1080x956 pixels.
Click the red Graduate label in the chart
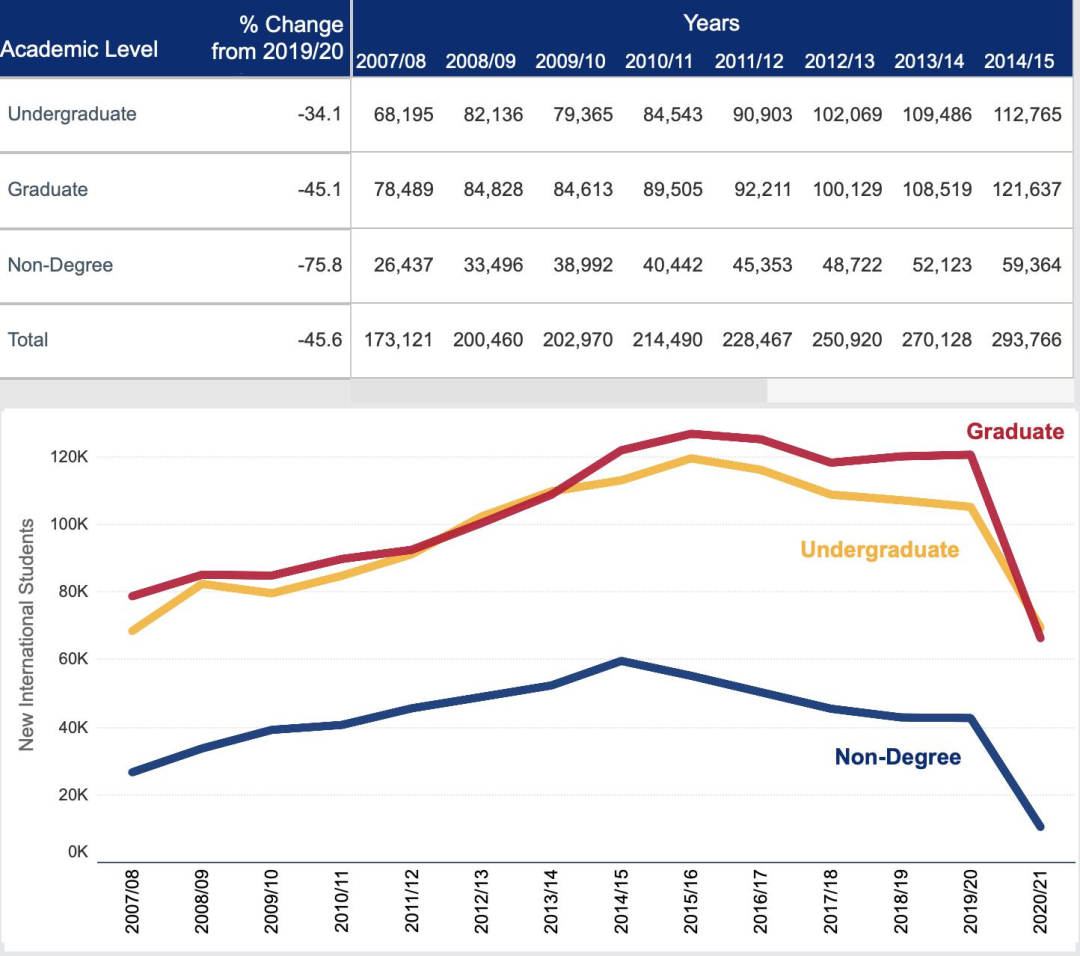click(1015, 431)
